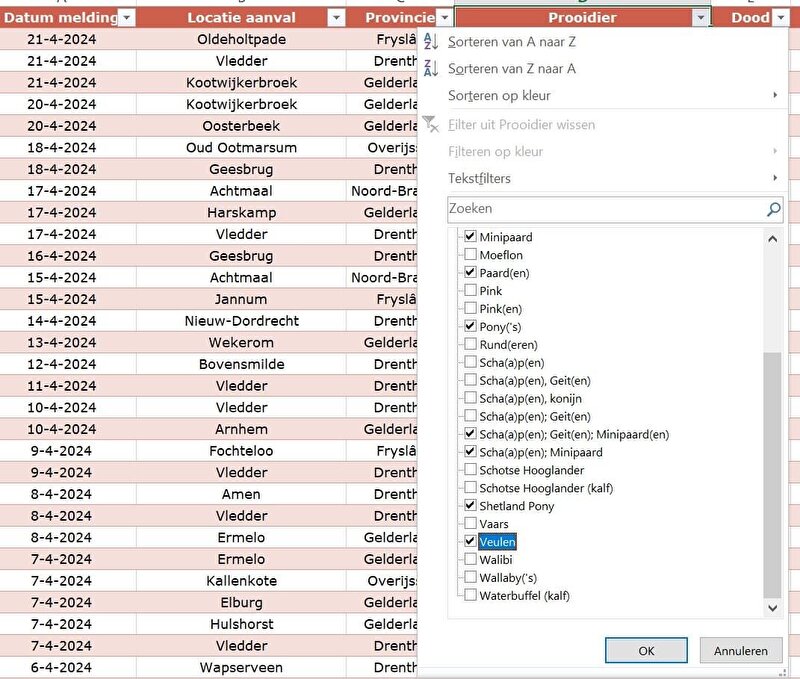Image resolution: width=800 pixels, height=679 pixels.
Task: Select the Harskamp location cell
Action: pyautogui.click(x=241, y=212)
